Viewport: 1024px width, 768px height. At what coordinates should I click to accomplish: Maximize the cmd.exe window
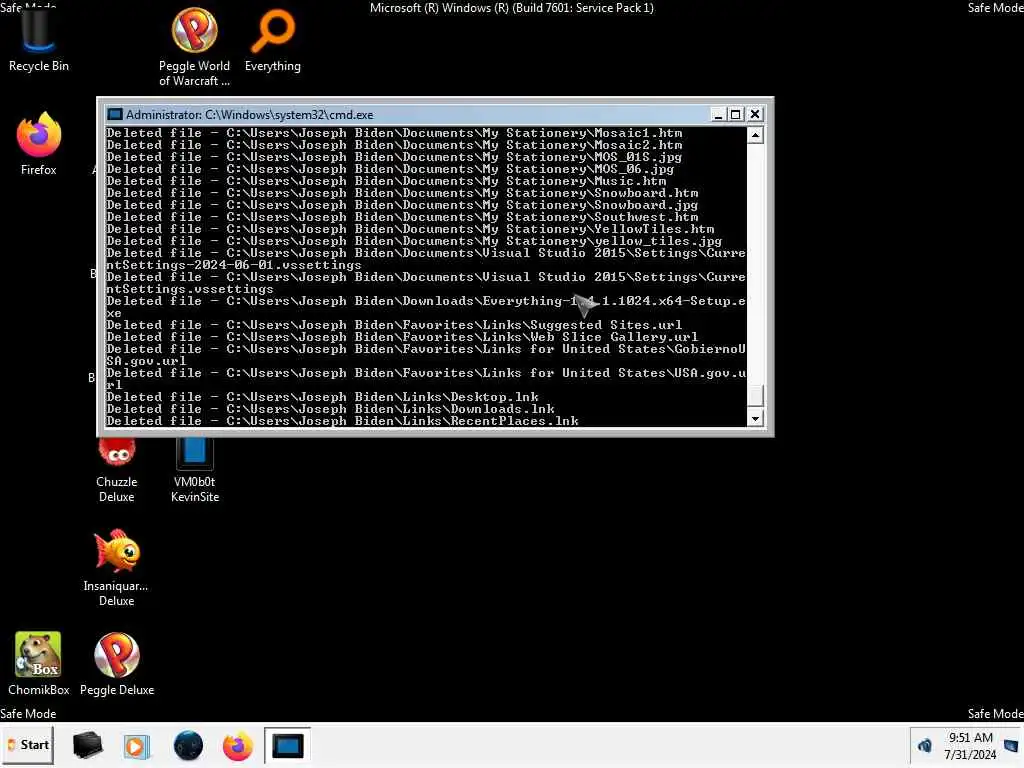(x=736, y=114)
